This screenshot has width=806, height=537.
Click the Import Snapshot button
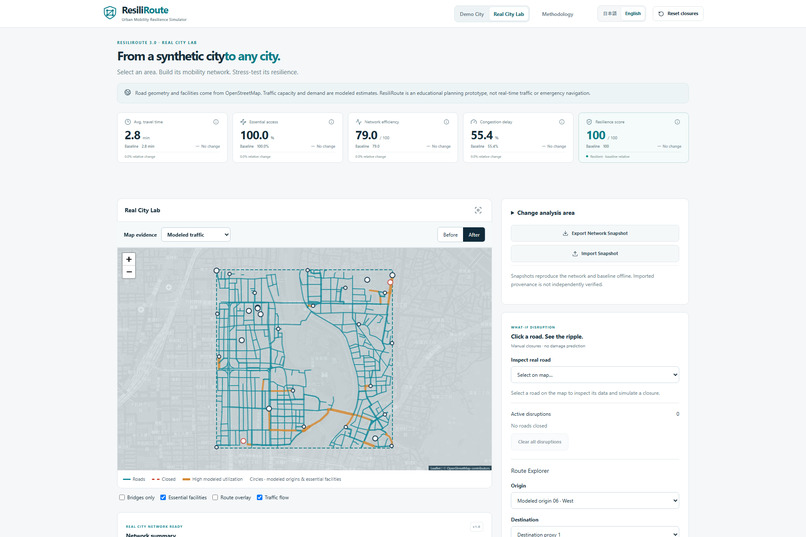595,253
